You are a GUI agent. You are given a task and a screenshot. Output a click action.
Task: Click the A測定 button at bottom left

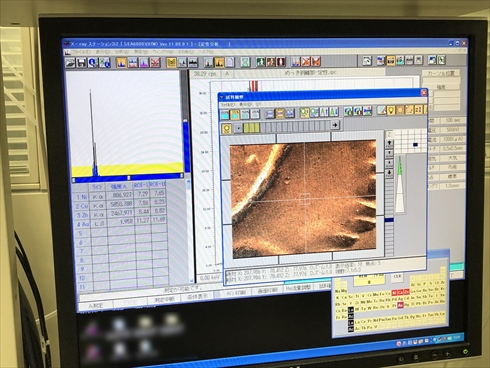[96, 305]
